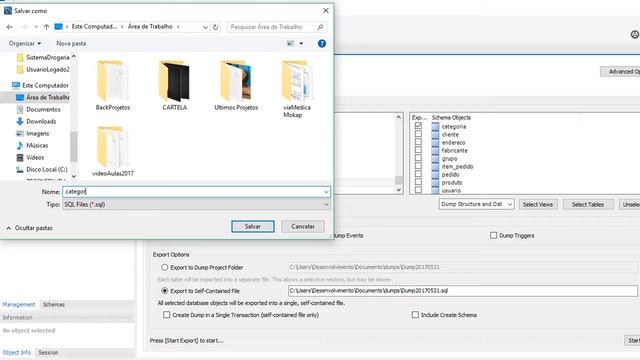Screen dimensions: 640x360
Task: Click the schema list scrollbar up arrow
Action: point(399,117)
